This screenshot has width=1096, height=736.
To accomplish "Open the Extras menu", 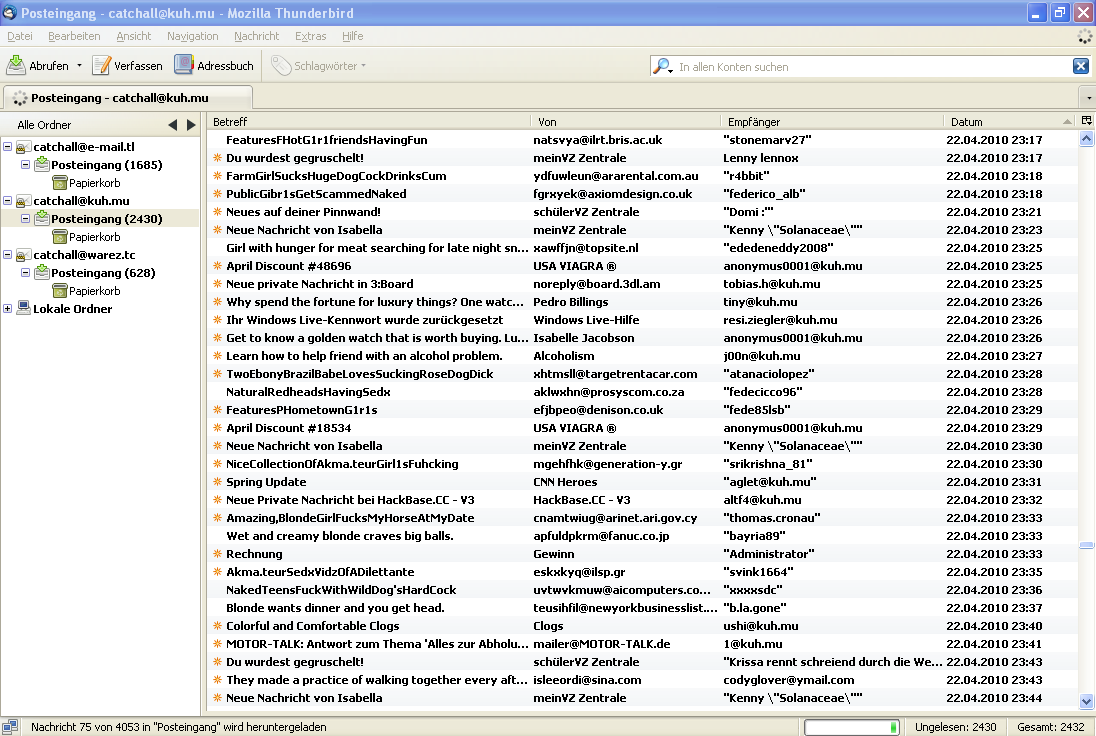I will (x=310, y=36).
